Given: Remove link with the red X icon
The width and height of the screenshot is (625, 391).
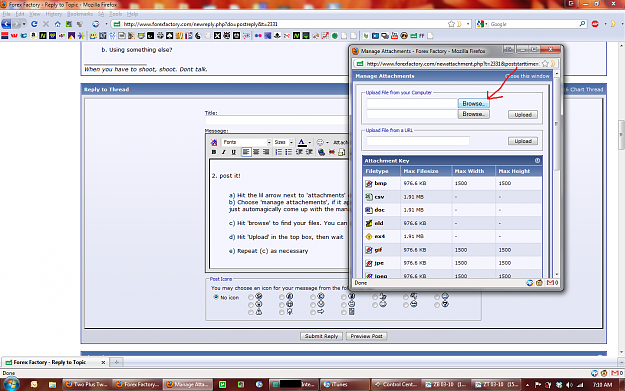Looking at the screenshot, I should 332,152.
